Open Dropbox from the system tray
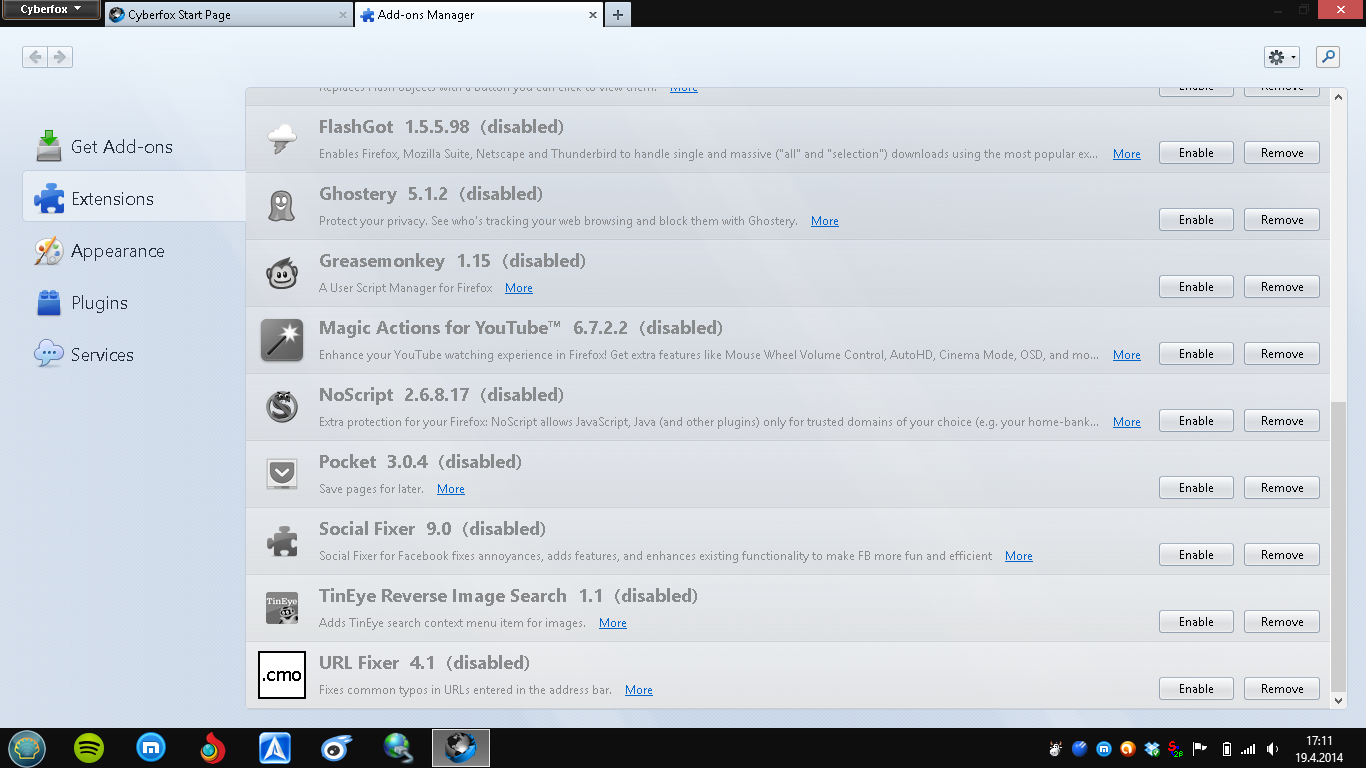 coord(1152,748)
